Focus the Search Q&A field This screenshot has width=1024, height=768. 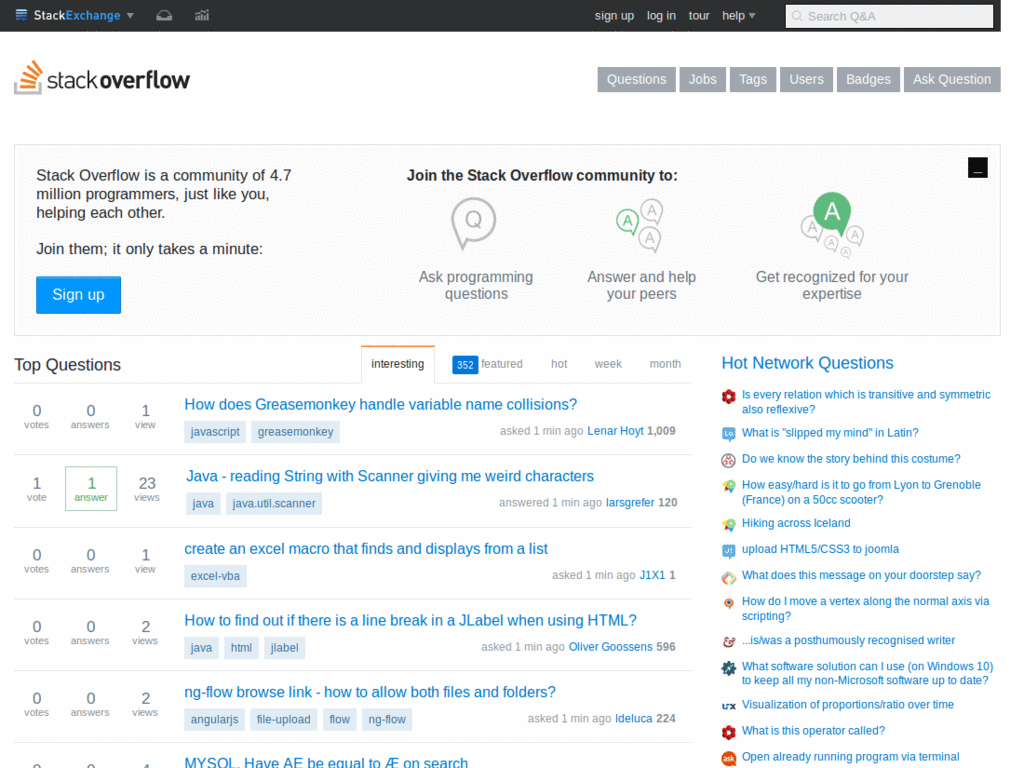click(x=889, y=16)
